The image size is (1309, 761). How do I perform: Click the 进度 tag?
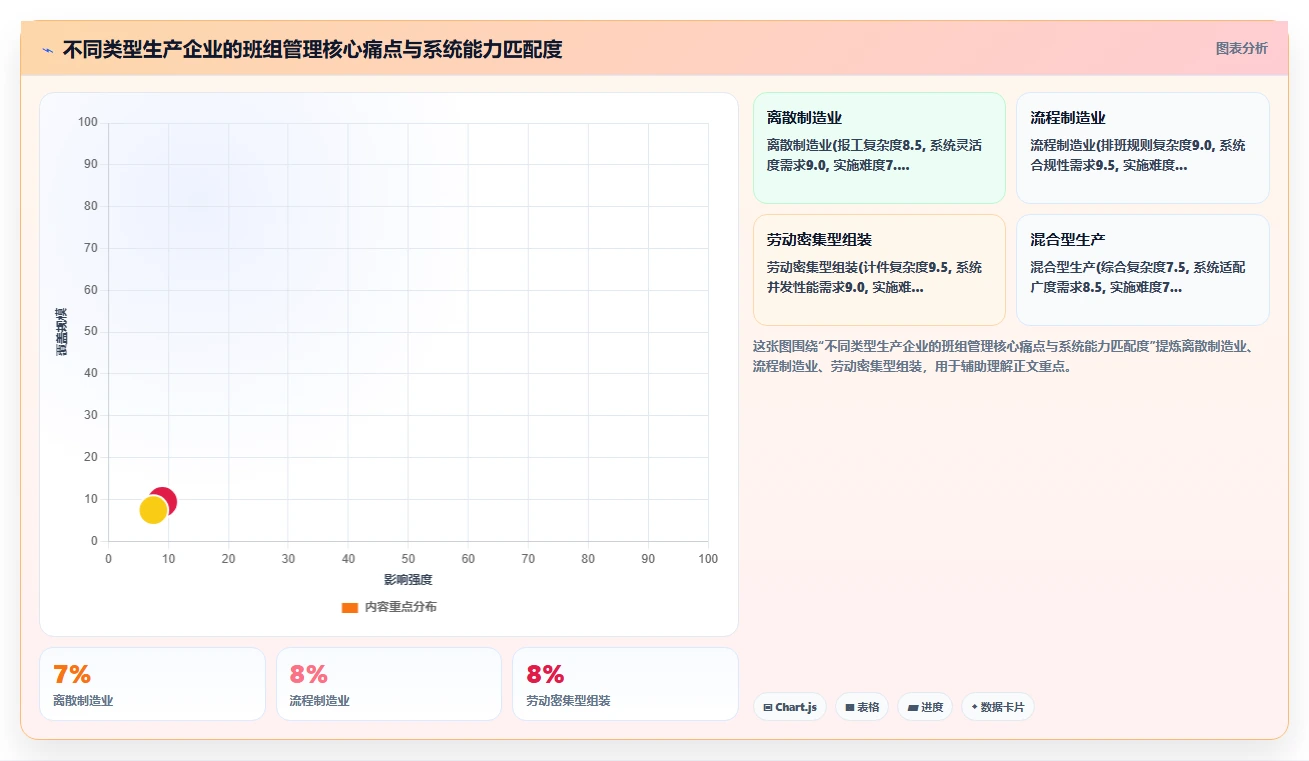tap(925, 707)
